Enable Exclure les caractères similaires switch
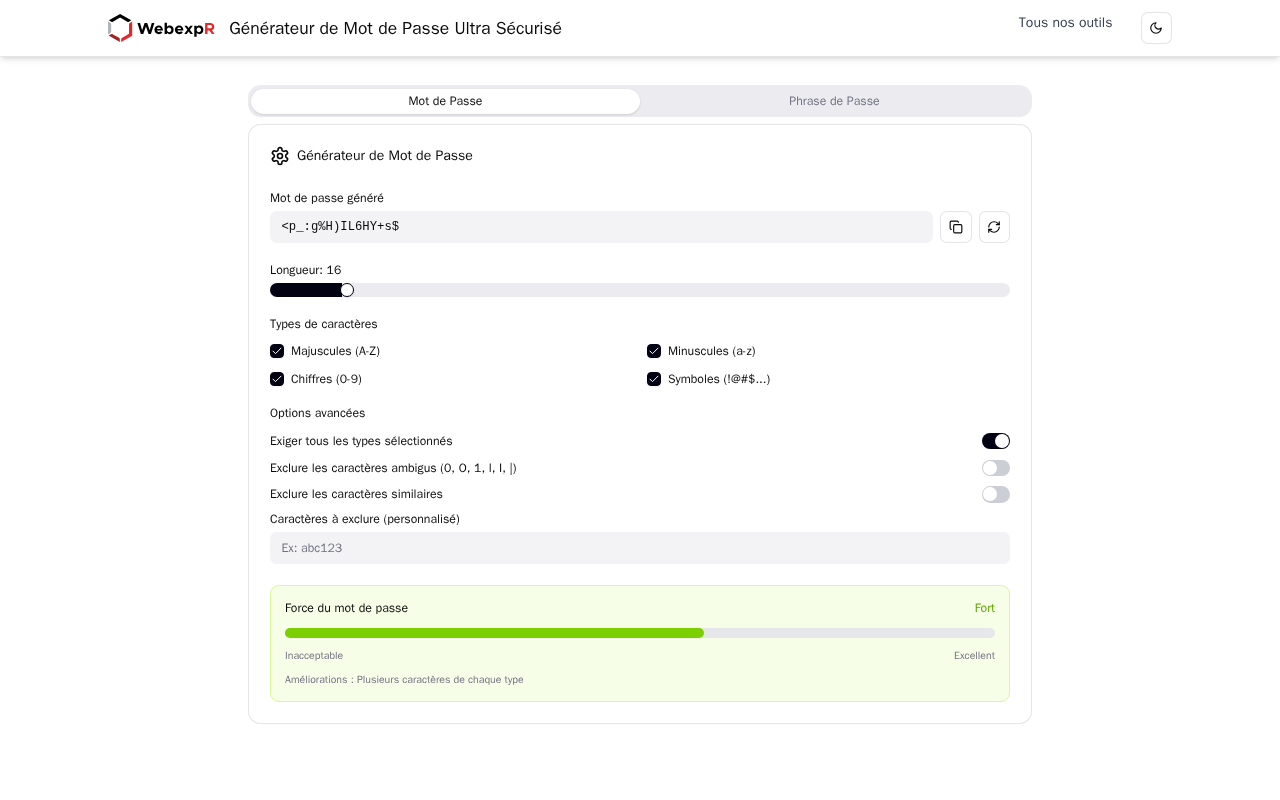This screenshot has width=1280, height=800. [996, 494]
